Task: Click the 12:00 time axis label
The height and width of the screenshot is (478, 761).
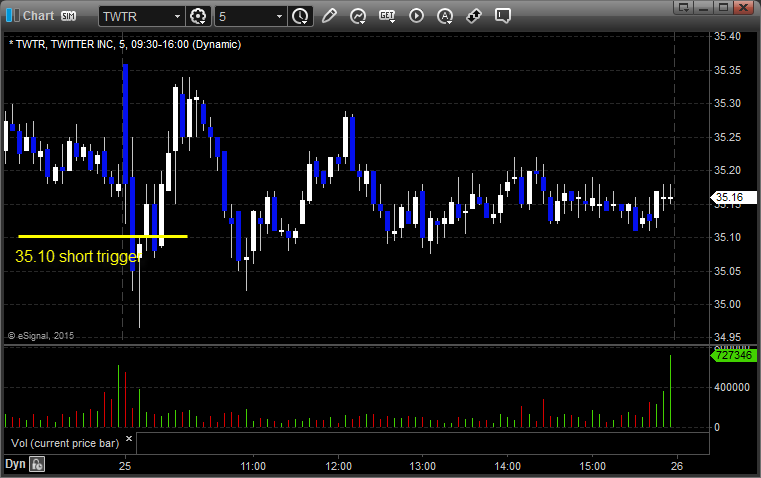Action: pos(338,466)
